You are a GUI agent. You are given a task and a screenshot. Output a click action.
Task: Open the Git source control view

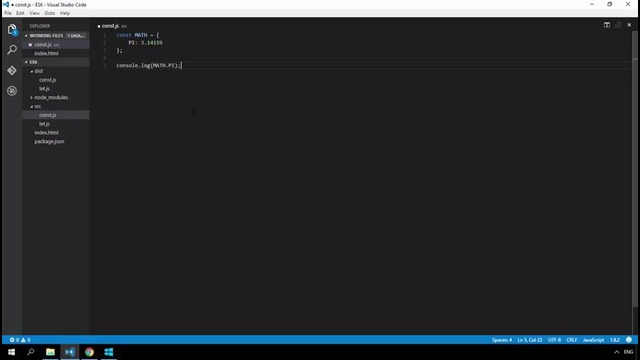click(12, 70)
